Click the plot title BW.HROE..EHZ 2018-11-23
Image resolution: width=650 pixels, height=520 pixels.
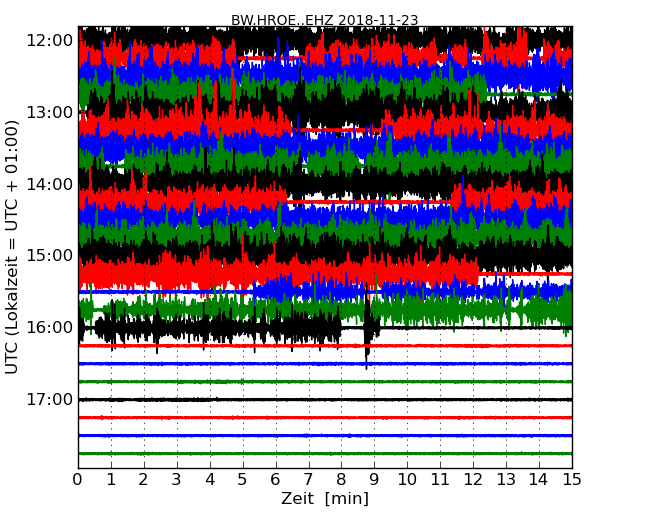324,20
